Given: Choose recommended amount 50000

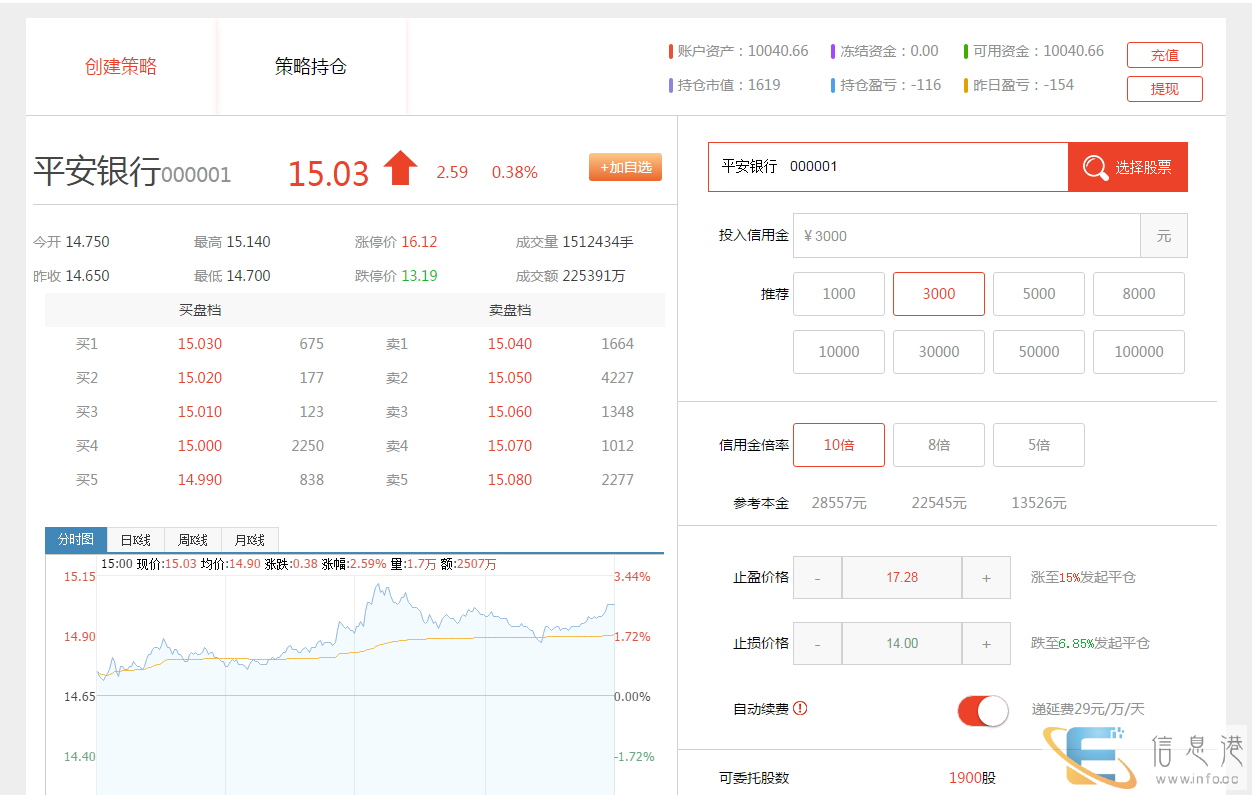Looking at the screenshot, I should click(1039, 352).
